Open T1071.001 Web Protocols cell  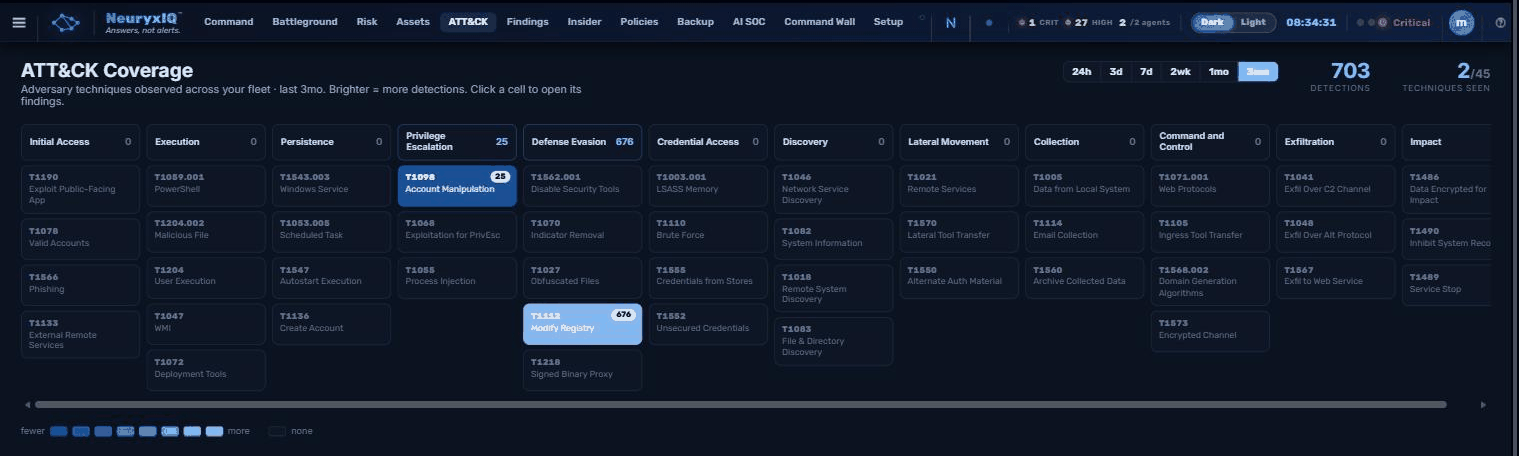point(1210,186)
